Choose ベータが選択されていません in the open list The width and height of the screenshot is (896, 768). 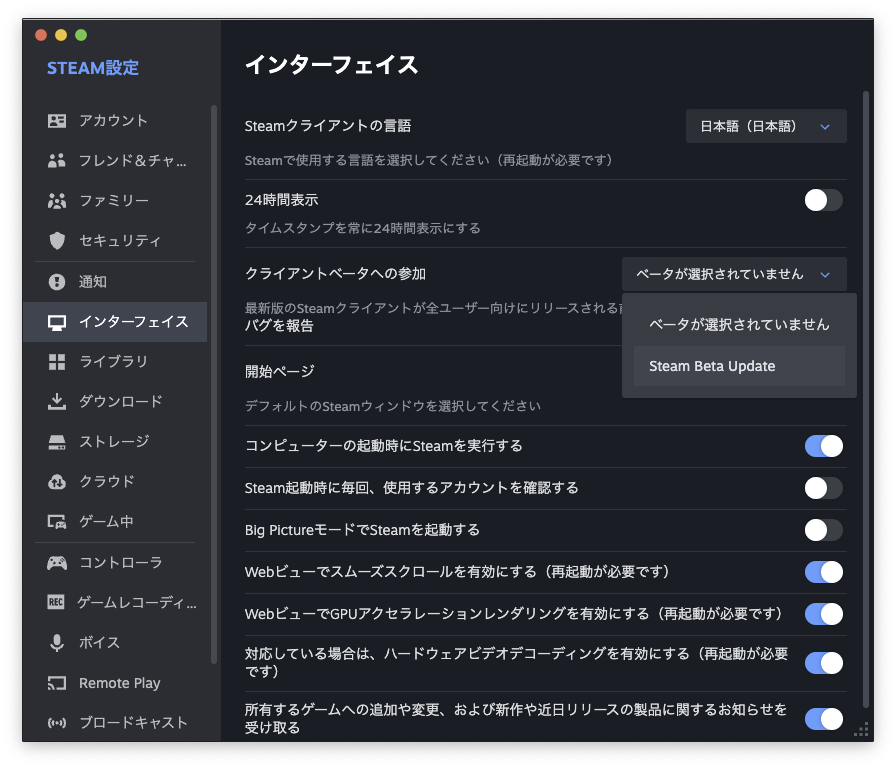tap(739, 325)
